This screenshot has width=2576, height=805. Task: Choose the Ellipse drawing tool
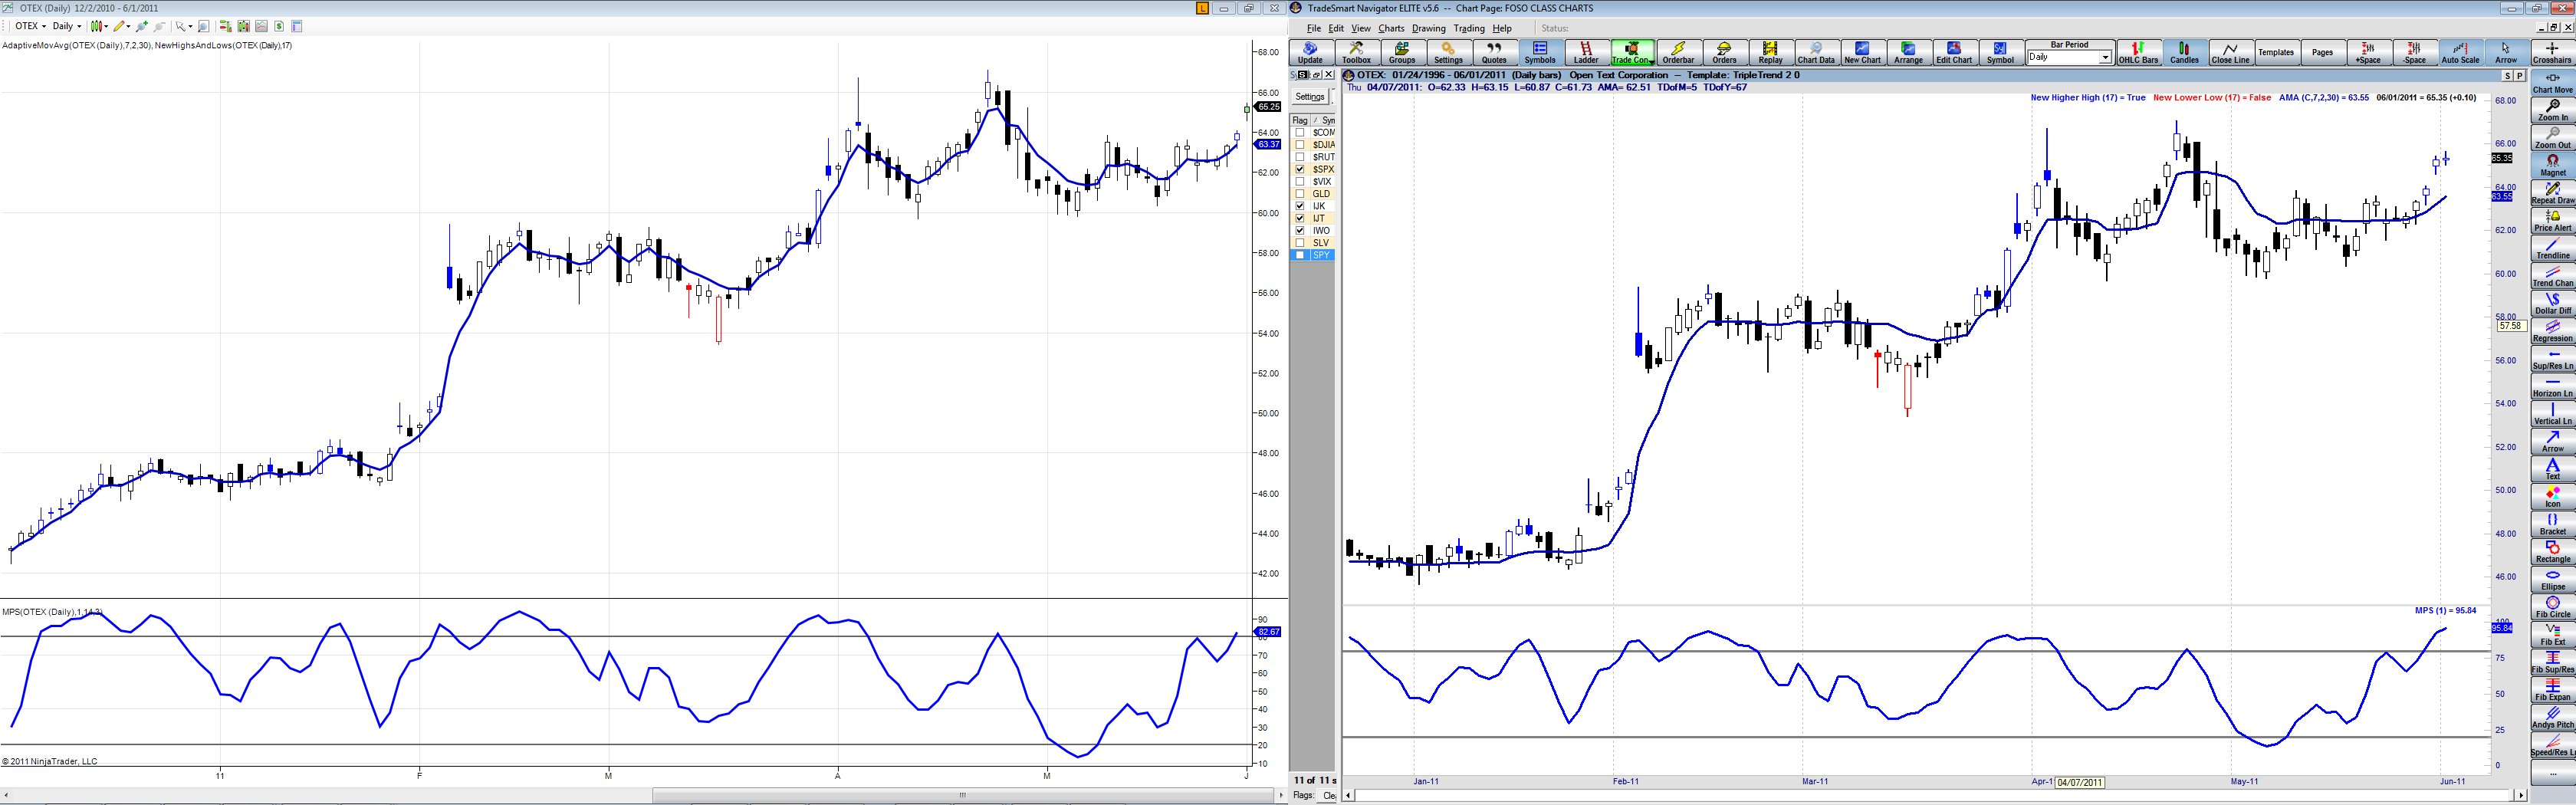2552,580
